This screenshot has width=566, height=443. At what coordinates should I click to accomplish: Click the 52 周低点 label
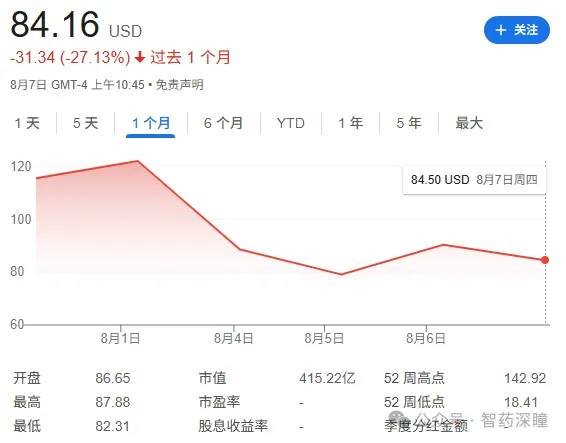pyautogui.click(x=414, y=402)
